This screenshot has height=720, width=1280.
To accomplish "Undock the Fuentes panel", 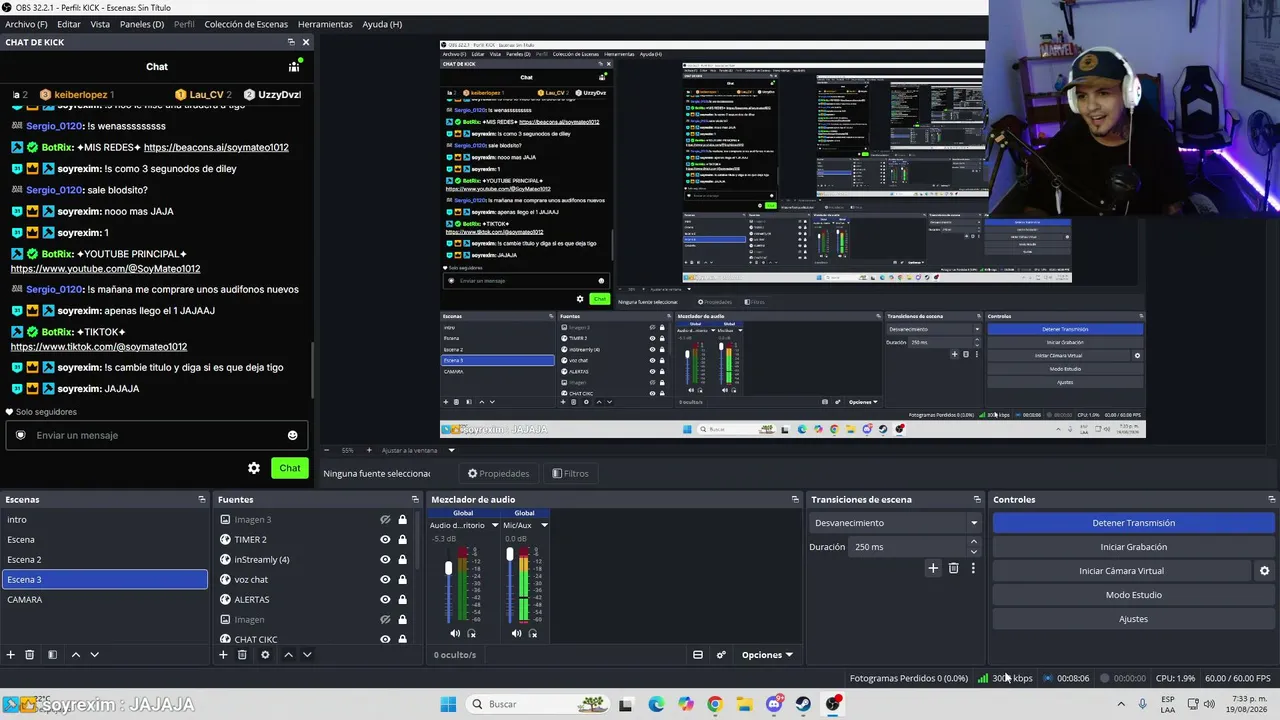I will click(415, 499).
